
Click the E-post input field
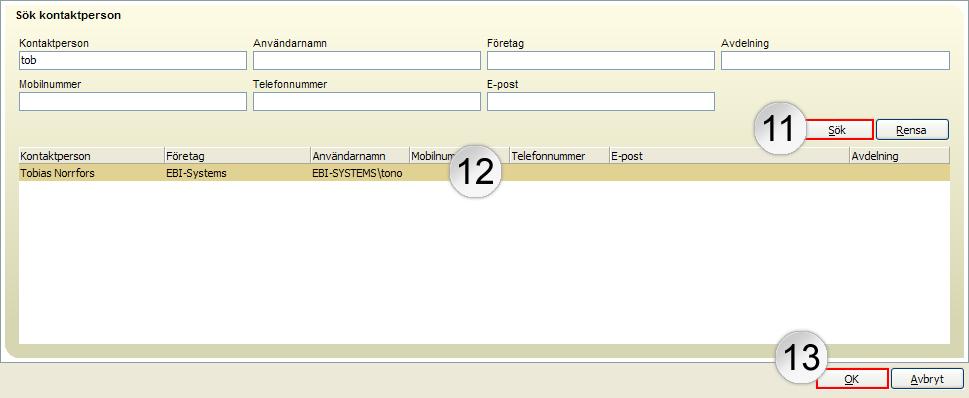tap(601, 101)
